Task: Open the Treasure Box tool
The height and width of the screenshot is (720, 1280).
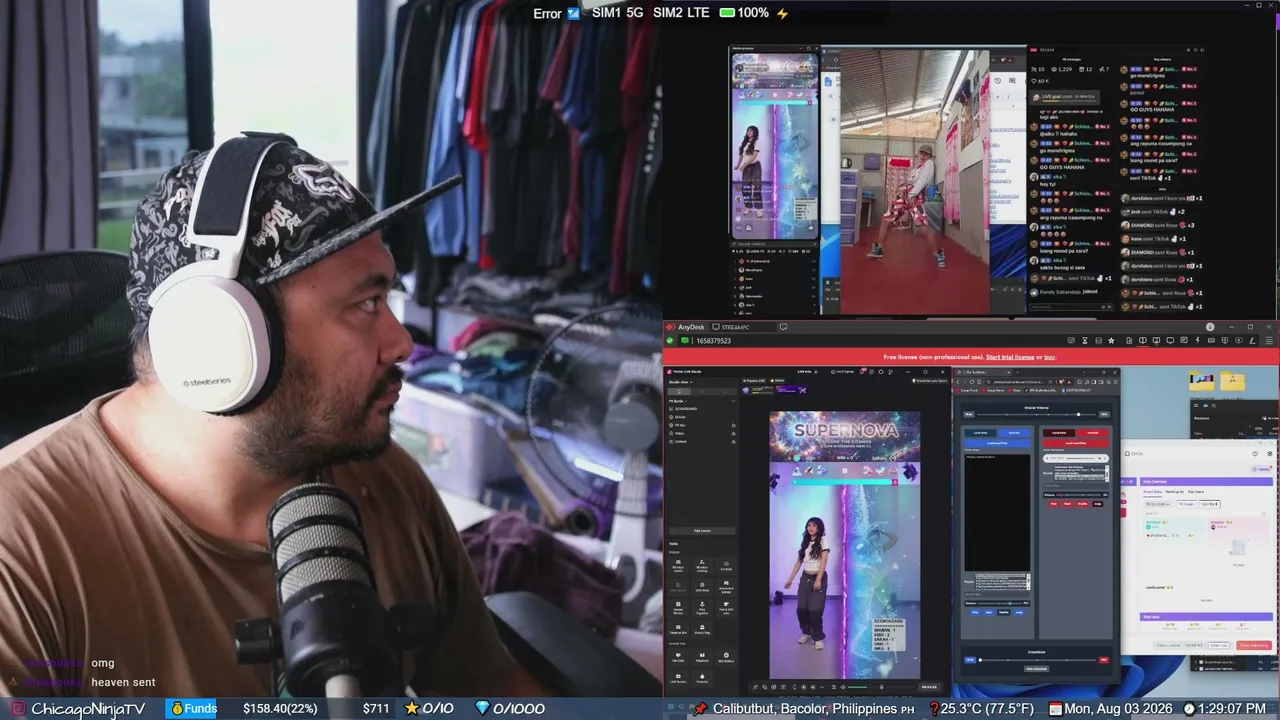Action: 678,630
